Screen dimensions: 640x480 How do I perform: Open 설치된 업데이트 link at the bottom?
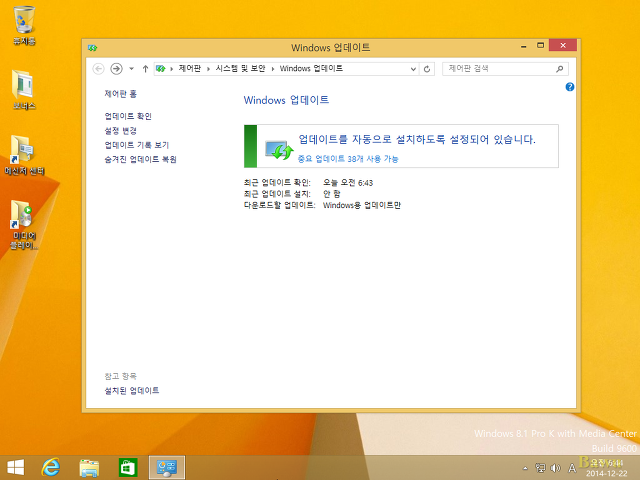(132, 391)
